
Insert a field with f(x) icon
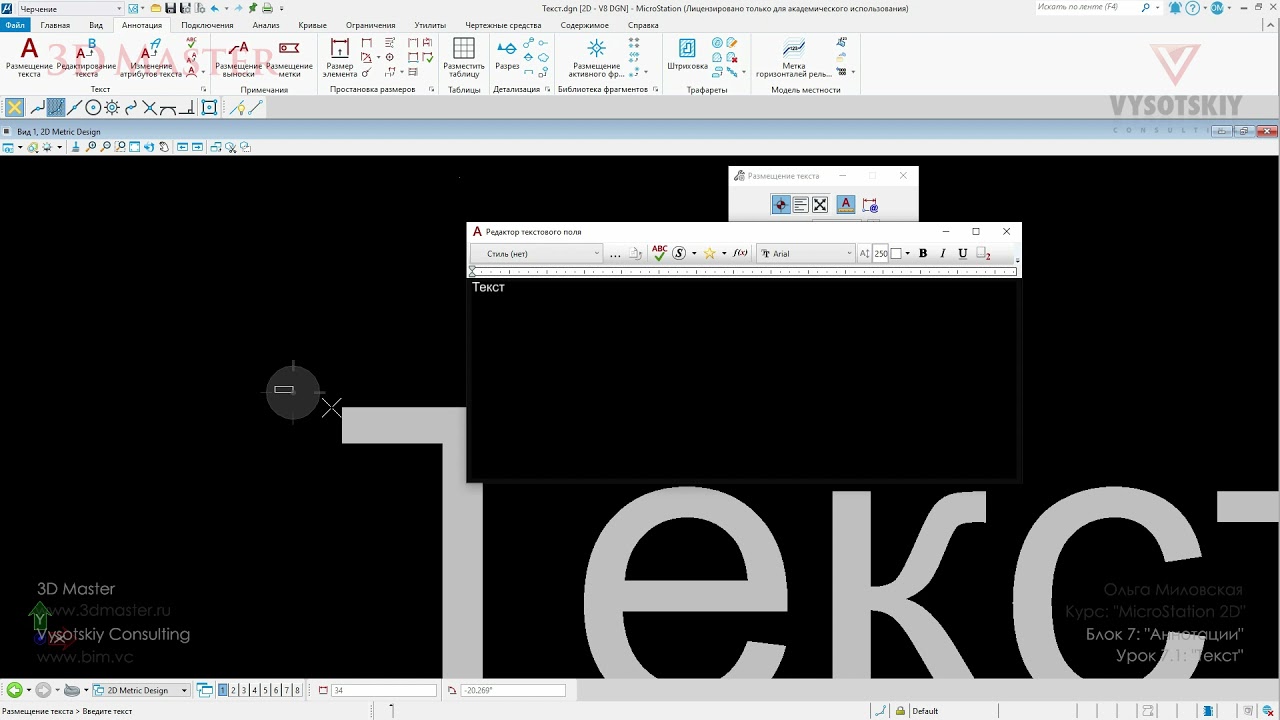click(x=741, y=253)
